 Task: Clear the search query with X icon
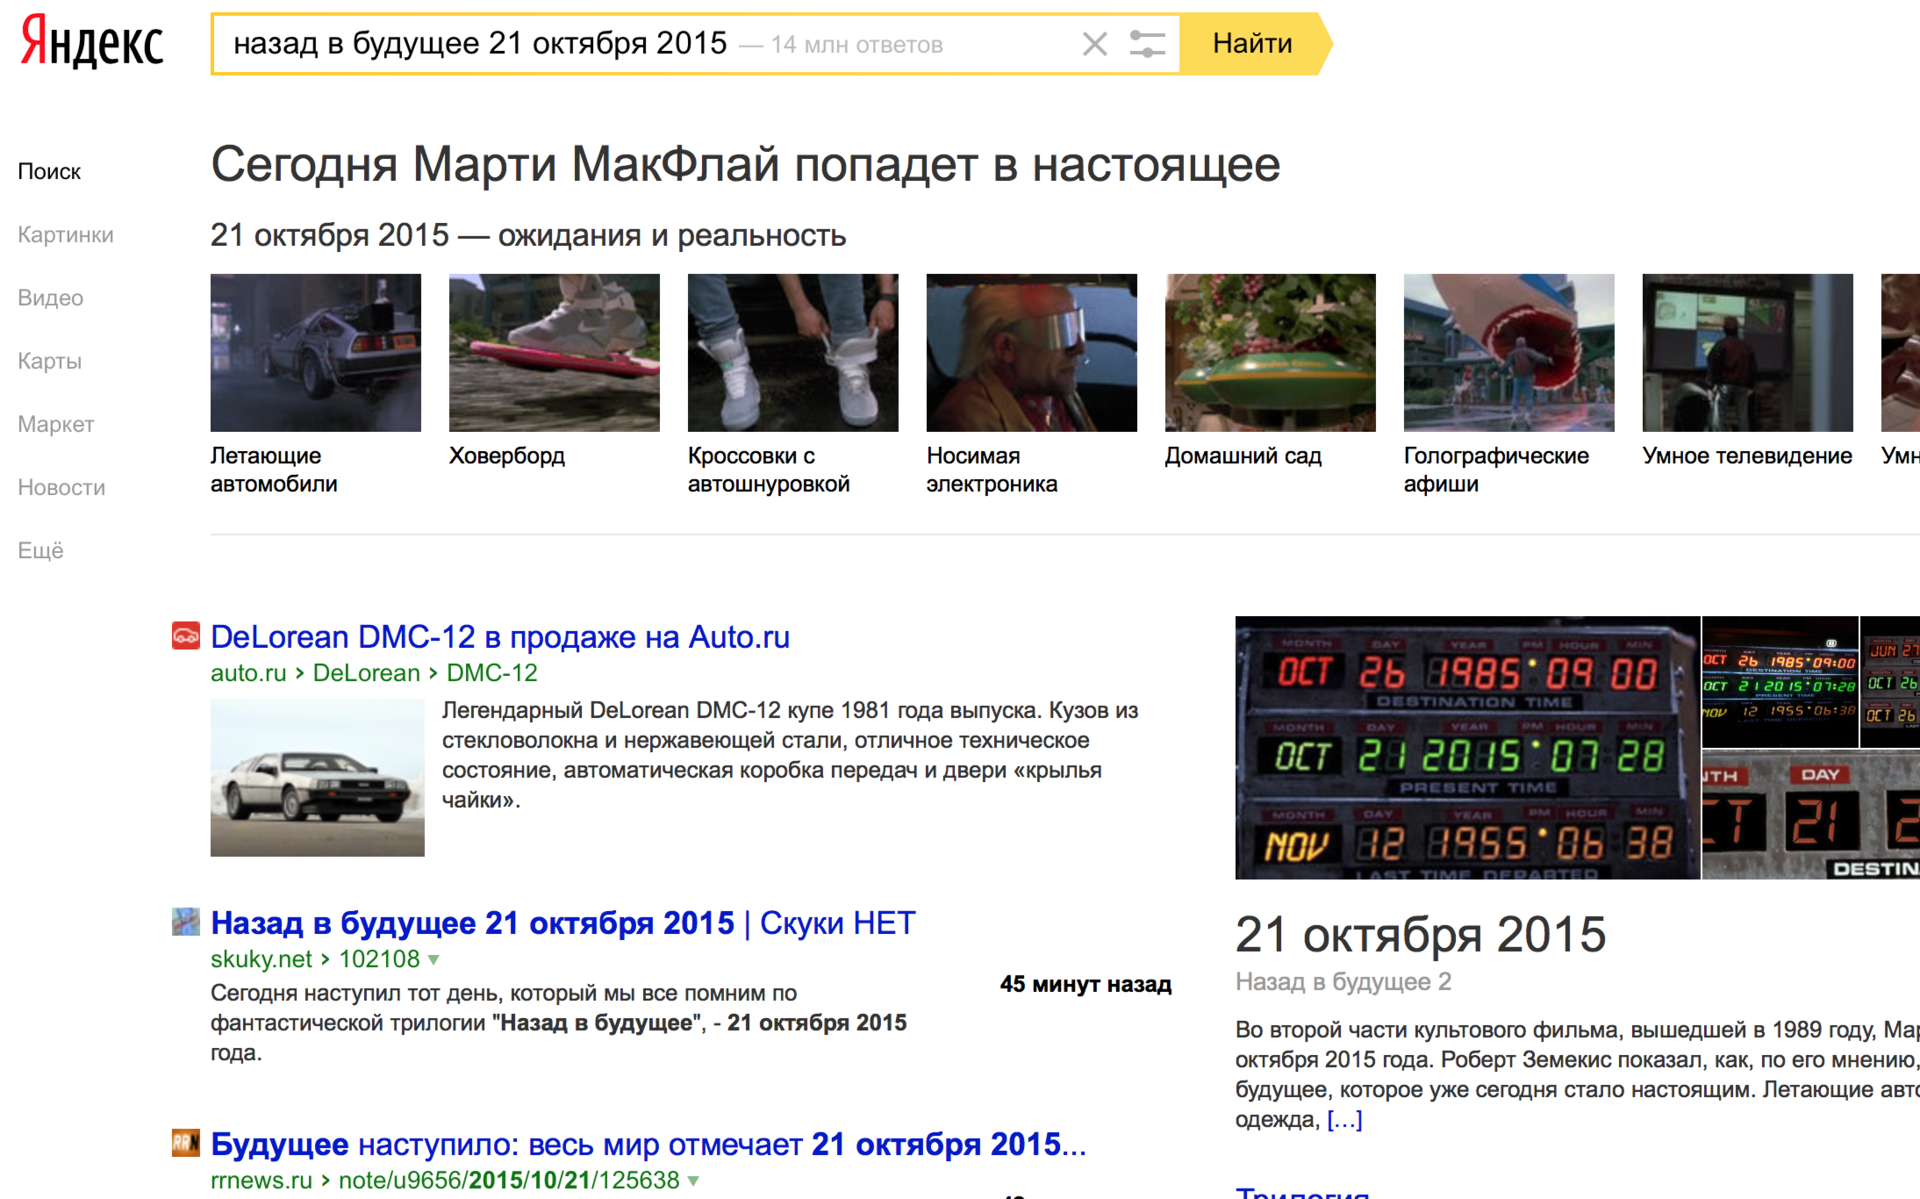(1095, 44)
